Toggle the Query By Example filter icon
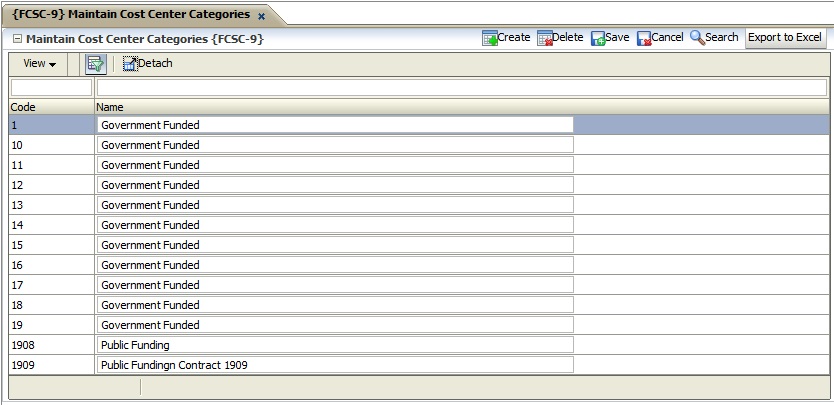Screen dimensions: 834x405 [x=96, y=64]
